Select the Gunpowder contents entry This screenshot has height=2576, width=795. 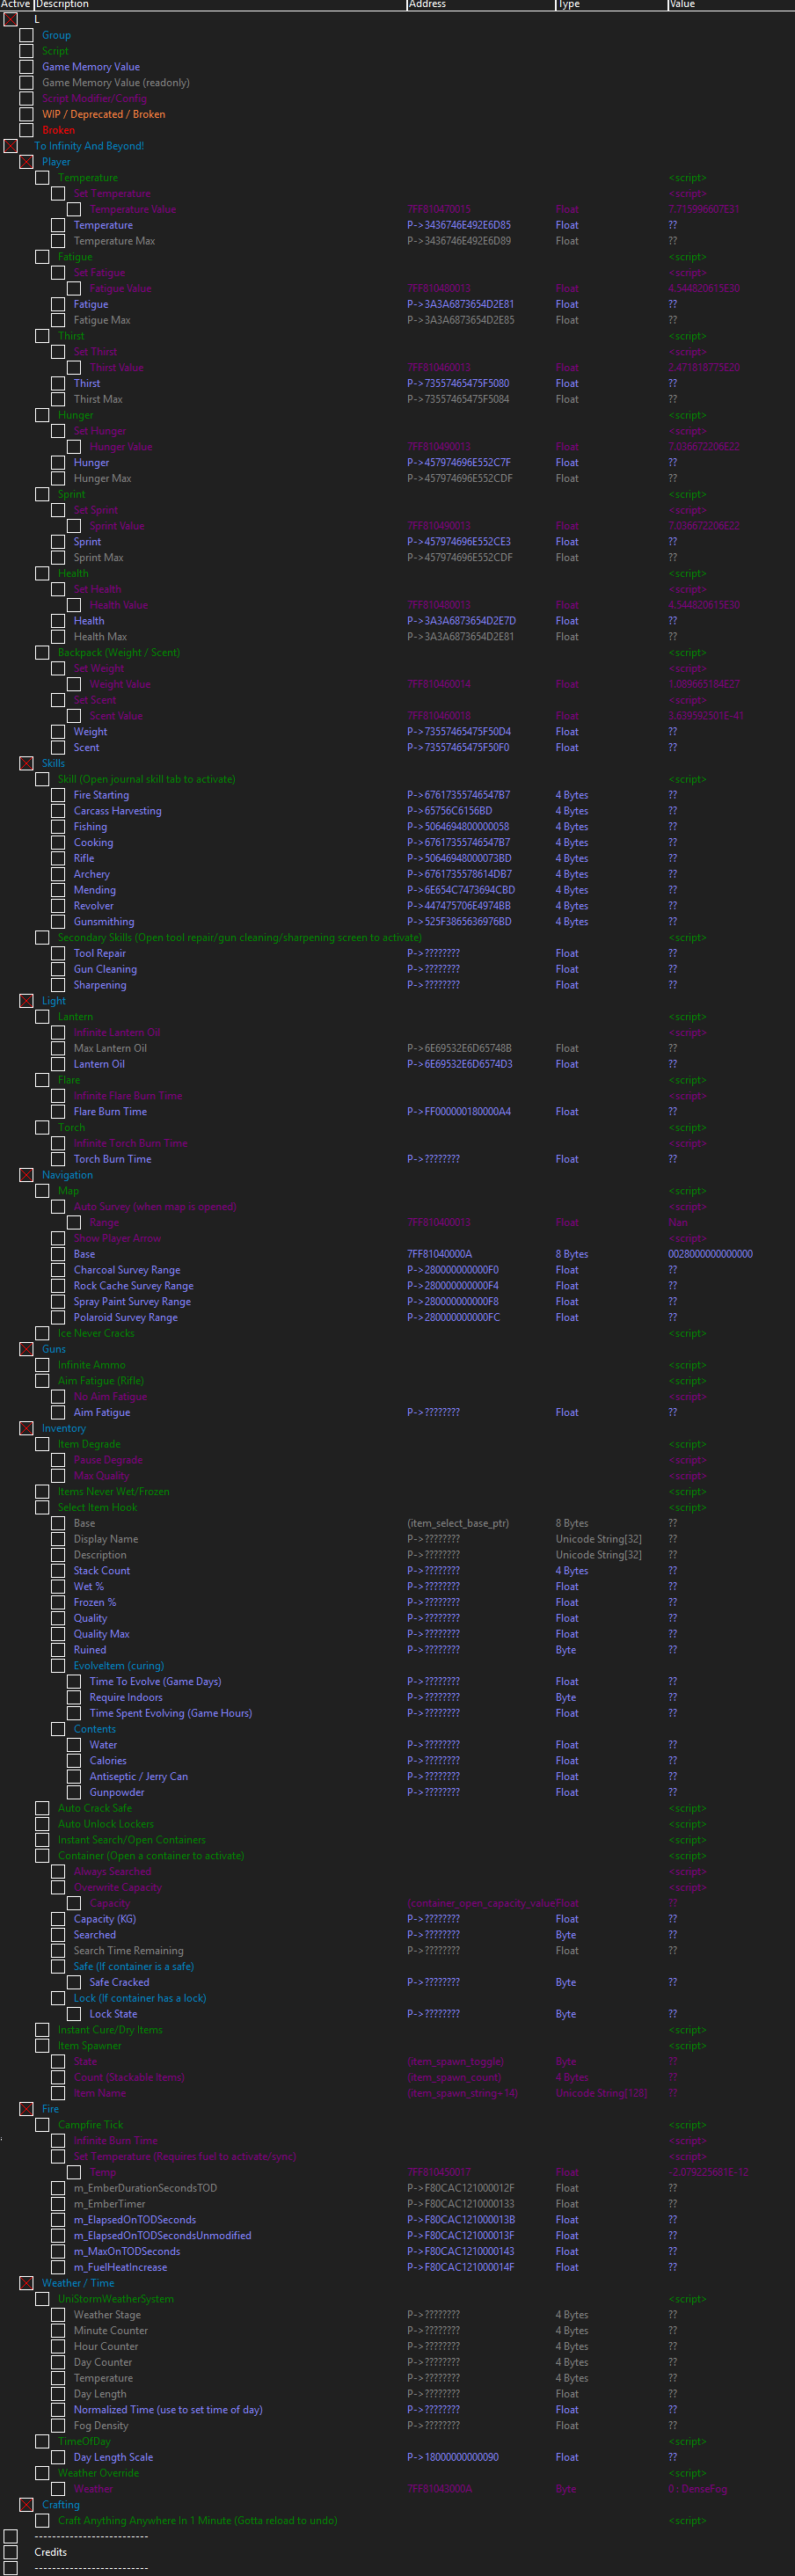click(117, 1793)
